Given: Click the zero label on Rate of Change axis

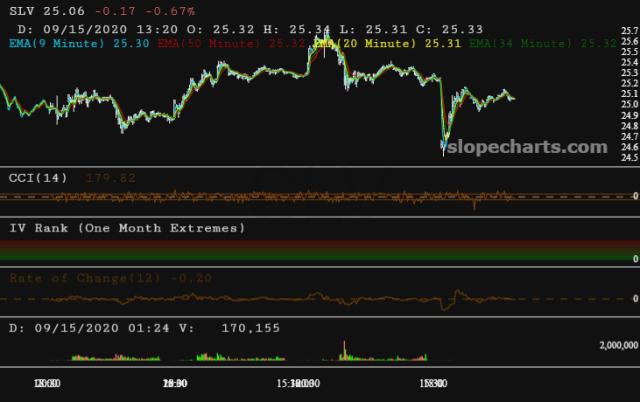Looking at the screenshot, I should pos(635,299).
